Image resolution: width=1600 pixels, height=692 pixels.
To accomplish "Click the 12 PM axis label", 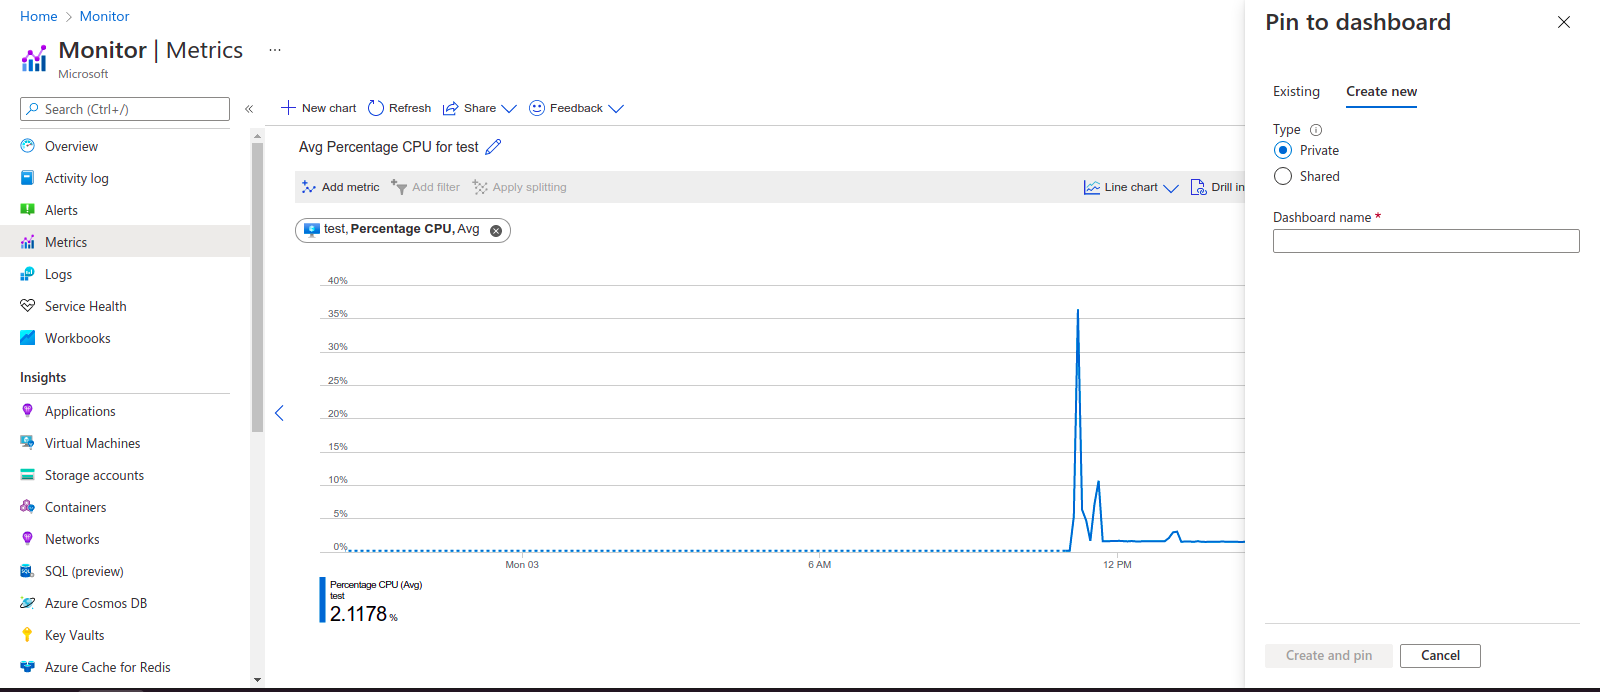I will coord(1117,565).
